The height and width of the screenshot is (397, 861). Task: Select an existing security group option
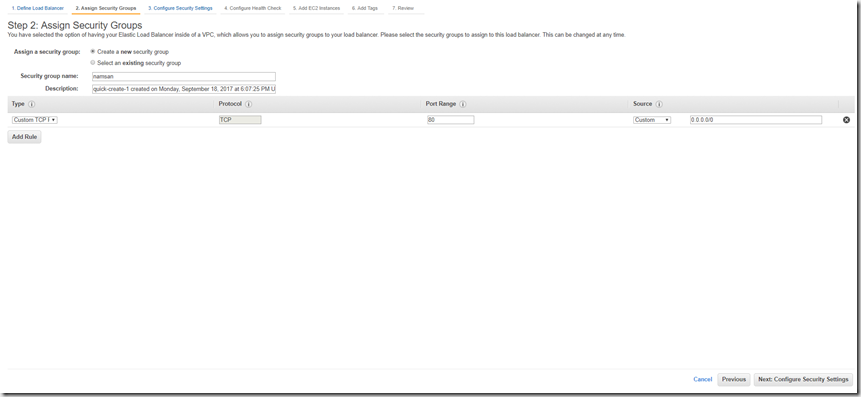(93, 63)
